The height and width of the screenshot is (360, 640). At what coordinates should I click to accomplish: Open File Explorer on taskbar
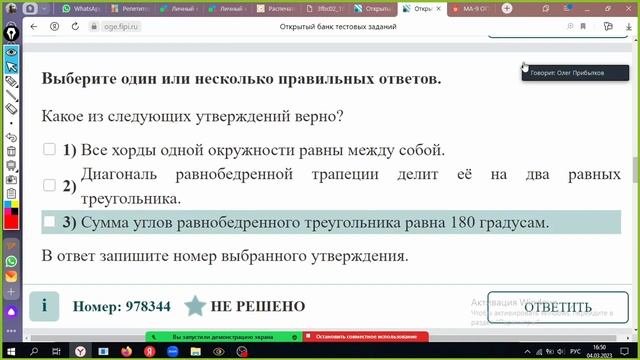[196, 351]
